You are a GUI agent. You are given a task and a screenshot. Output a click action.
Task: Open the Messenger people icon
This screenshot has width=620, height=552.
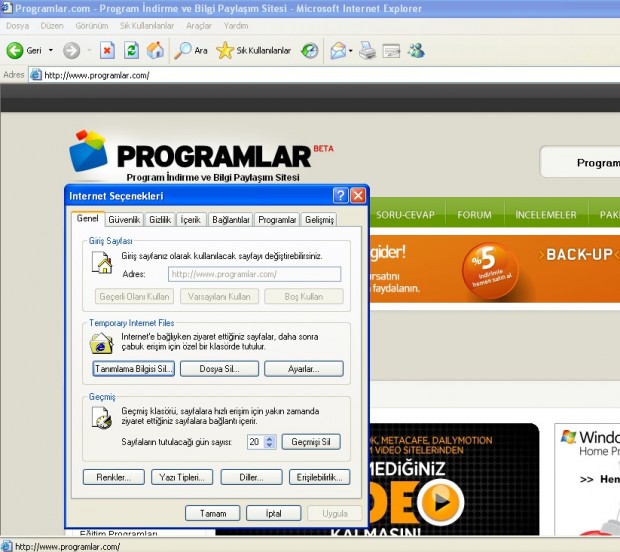pos(416,50)
